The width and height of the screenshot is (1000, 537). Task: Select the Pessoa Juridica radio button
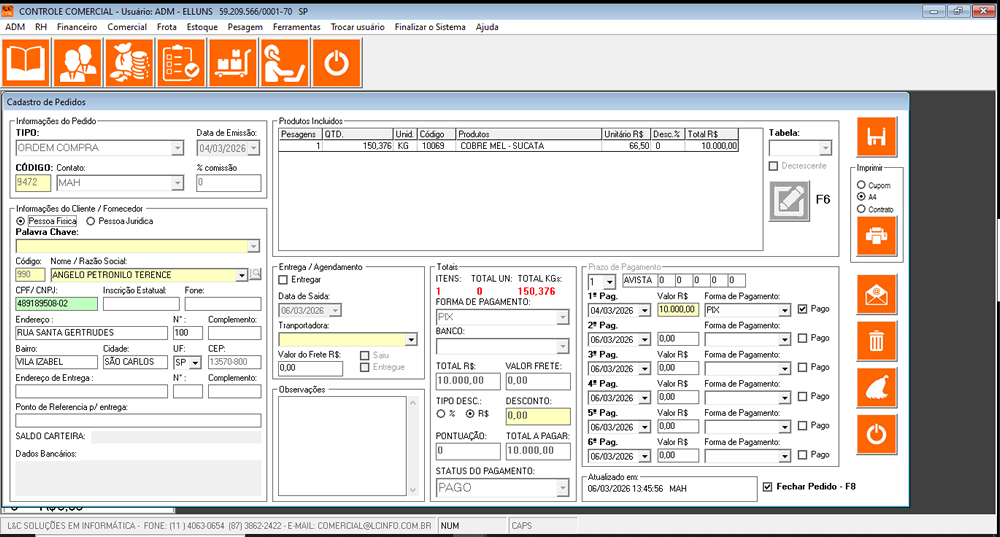tap(91, 221)
